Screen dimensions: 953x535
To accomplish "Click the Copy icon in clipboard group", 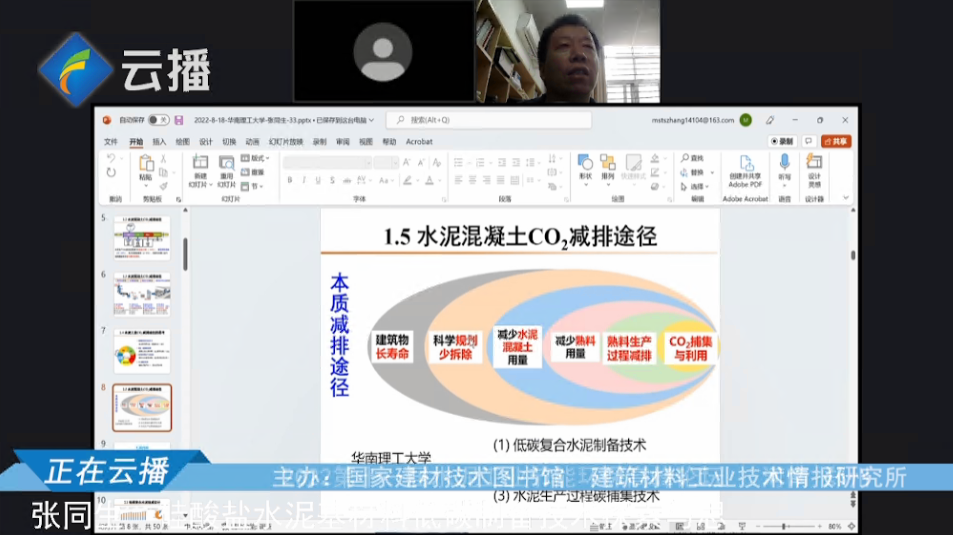I will [x=163, y=173].
